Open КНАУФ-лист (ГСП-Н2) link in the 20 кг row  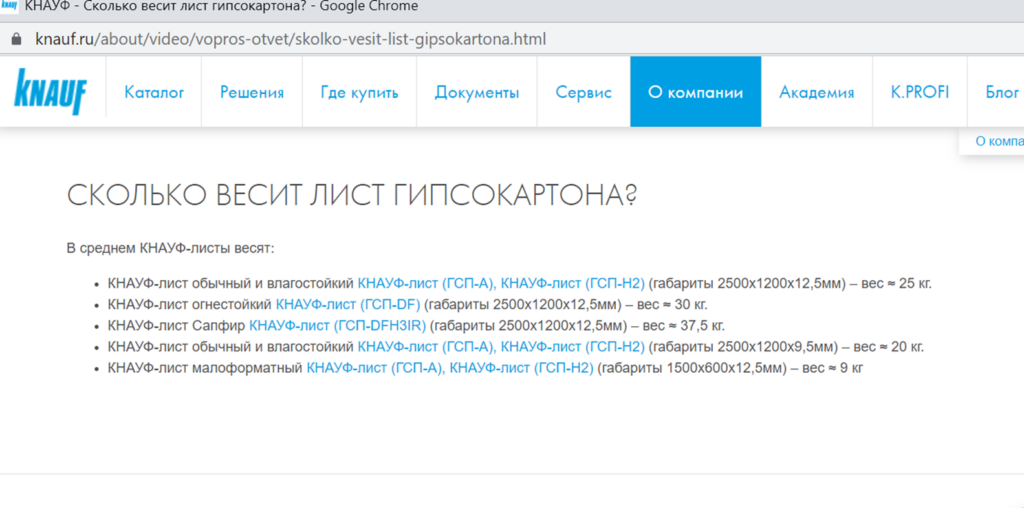[x=573, y=346]
